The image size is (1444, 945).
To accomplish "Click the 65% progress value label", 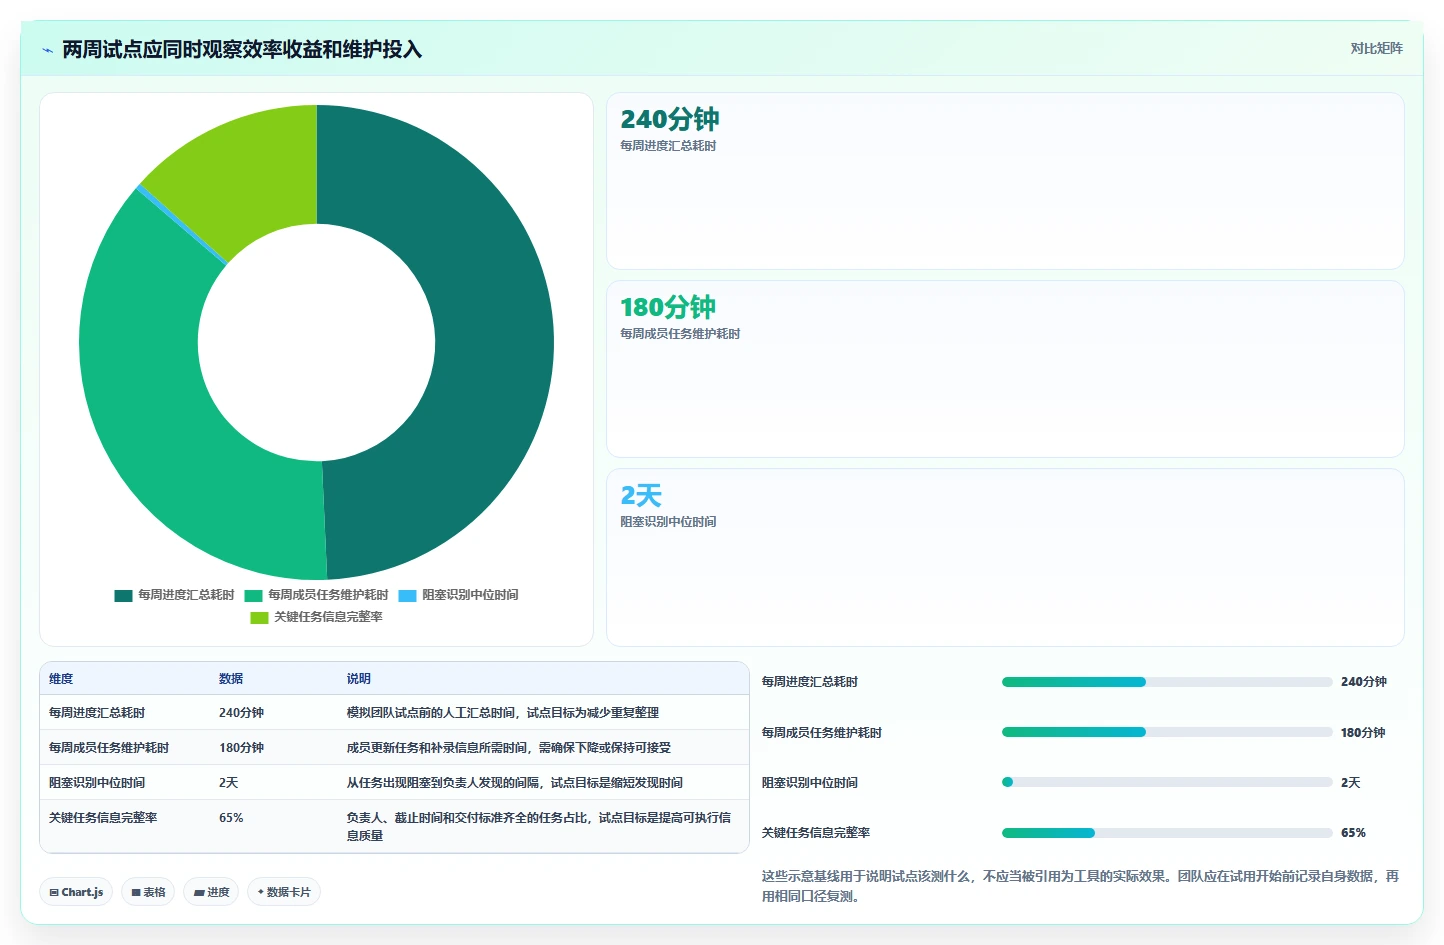I will pos(1353,833).
